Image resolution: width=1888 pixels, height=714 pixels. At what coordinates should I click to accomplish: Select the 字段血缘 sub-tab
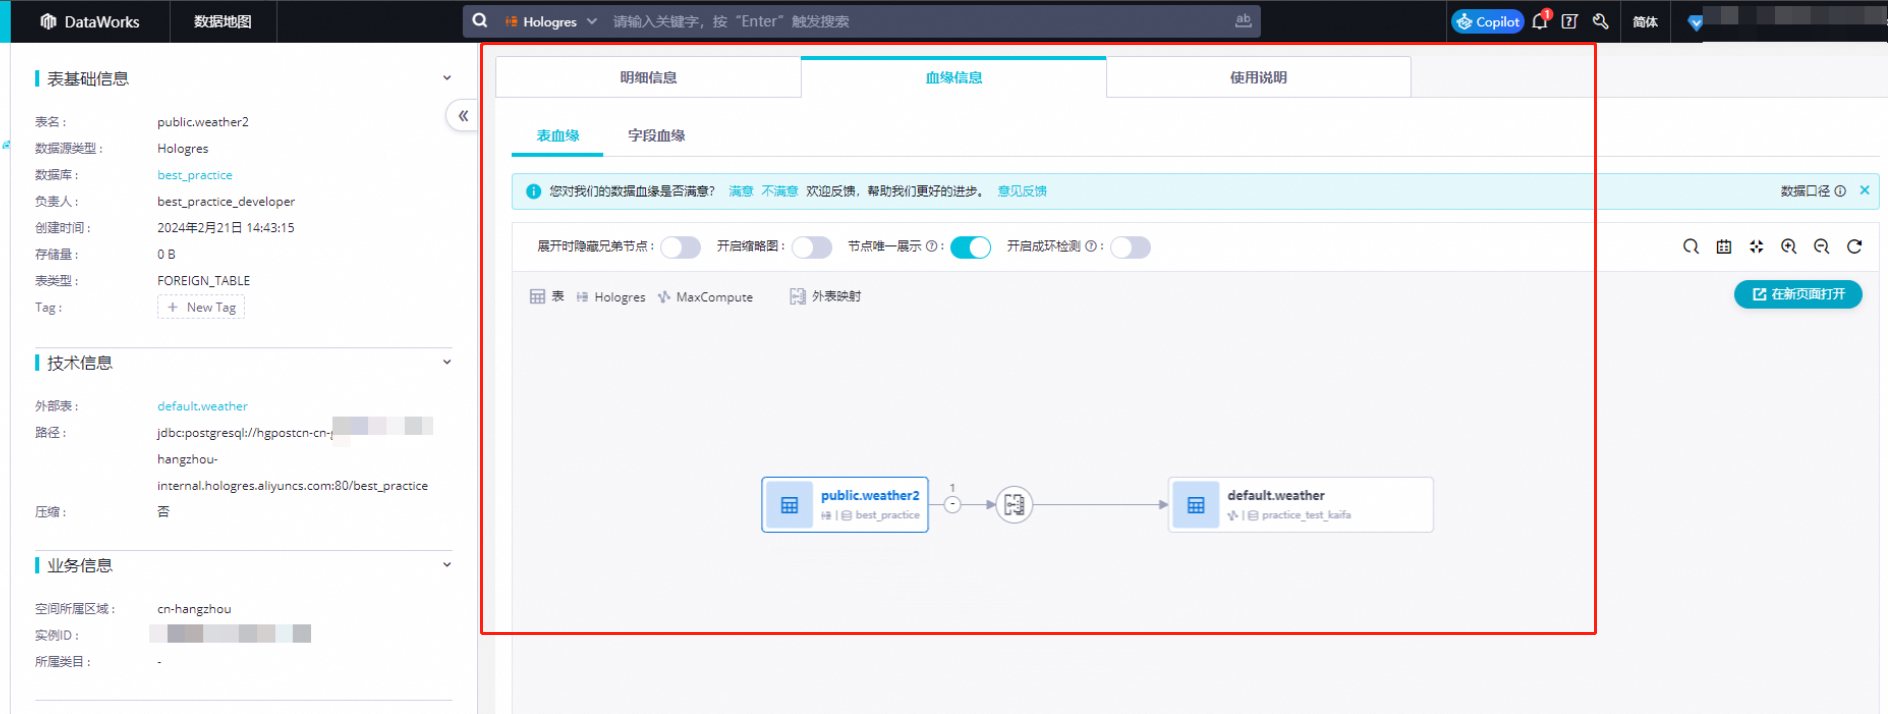click(657, 135)
